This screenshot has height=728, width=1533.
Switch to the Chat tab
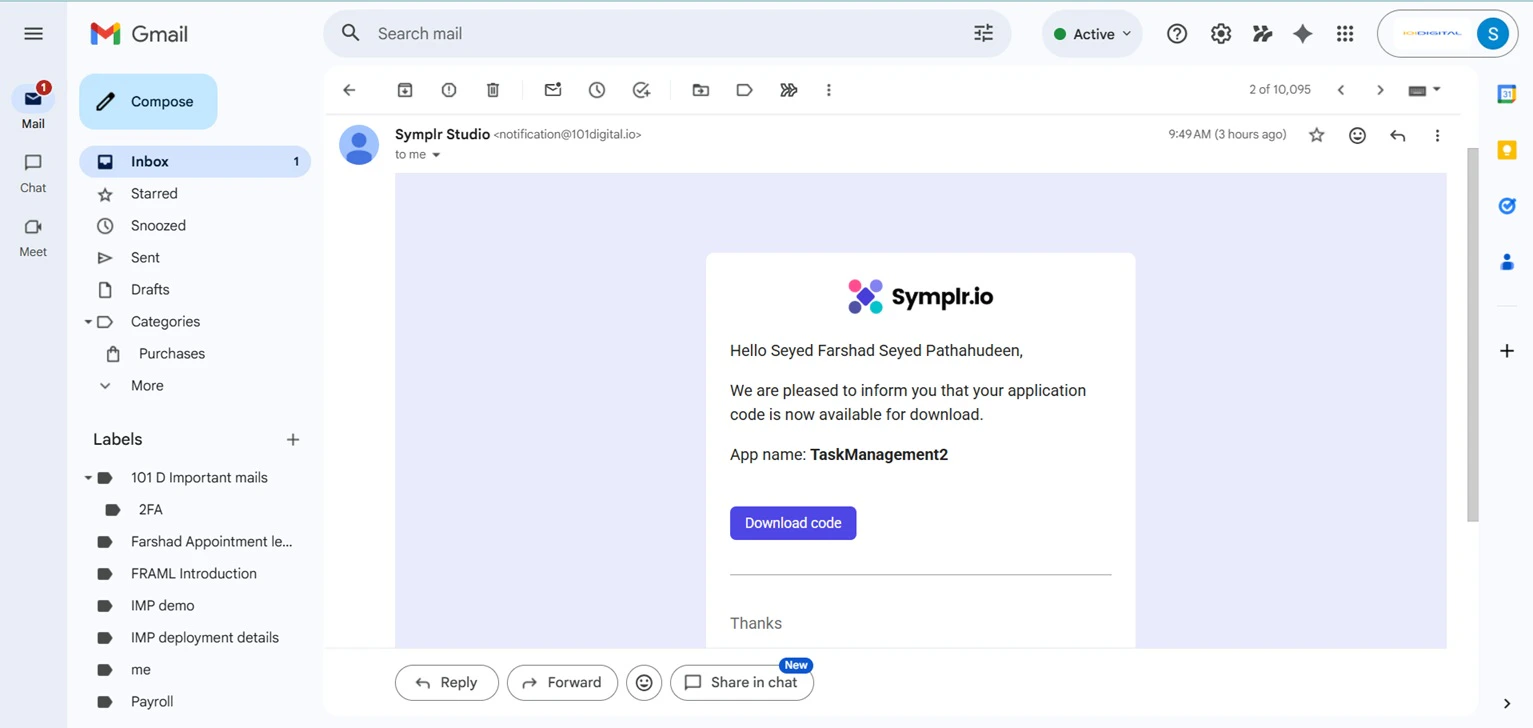coord(33,173)
